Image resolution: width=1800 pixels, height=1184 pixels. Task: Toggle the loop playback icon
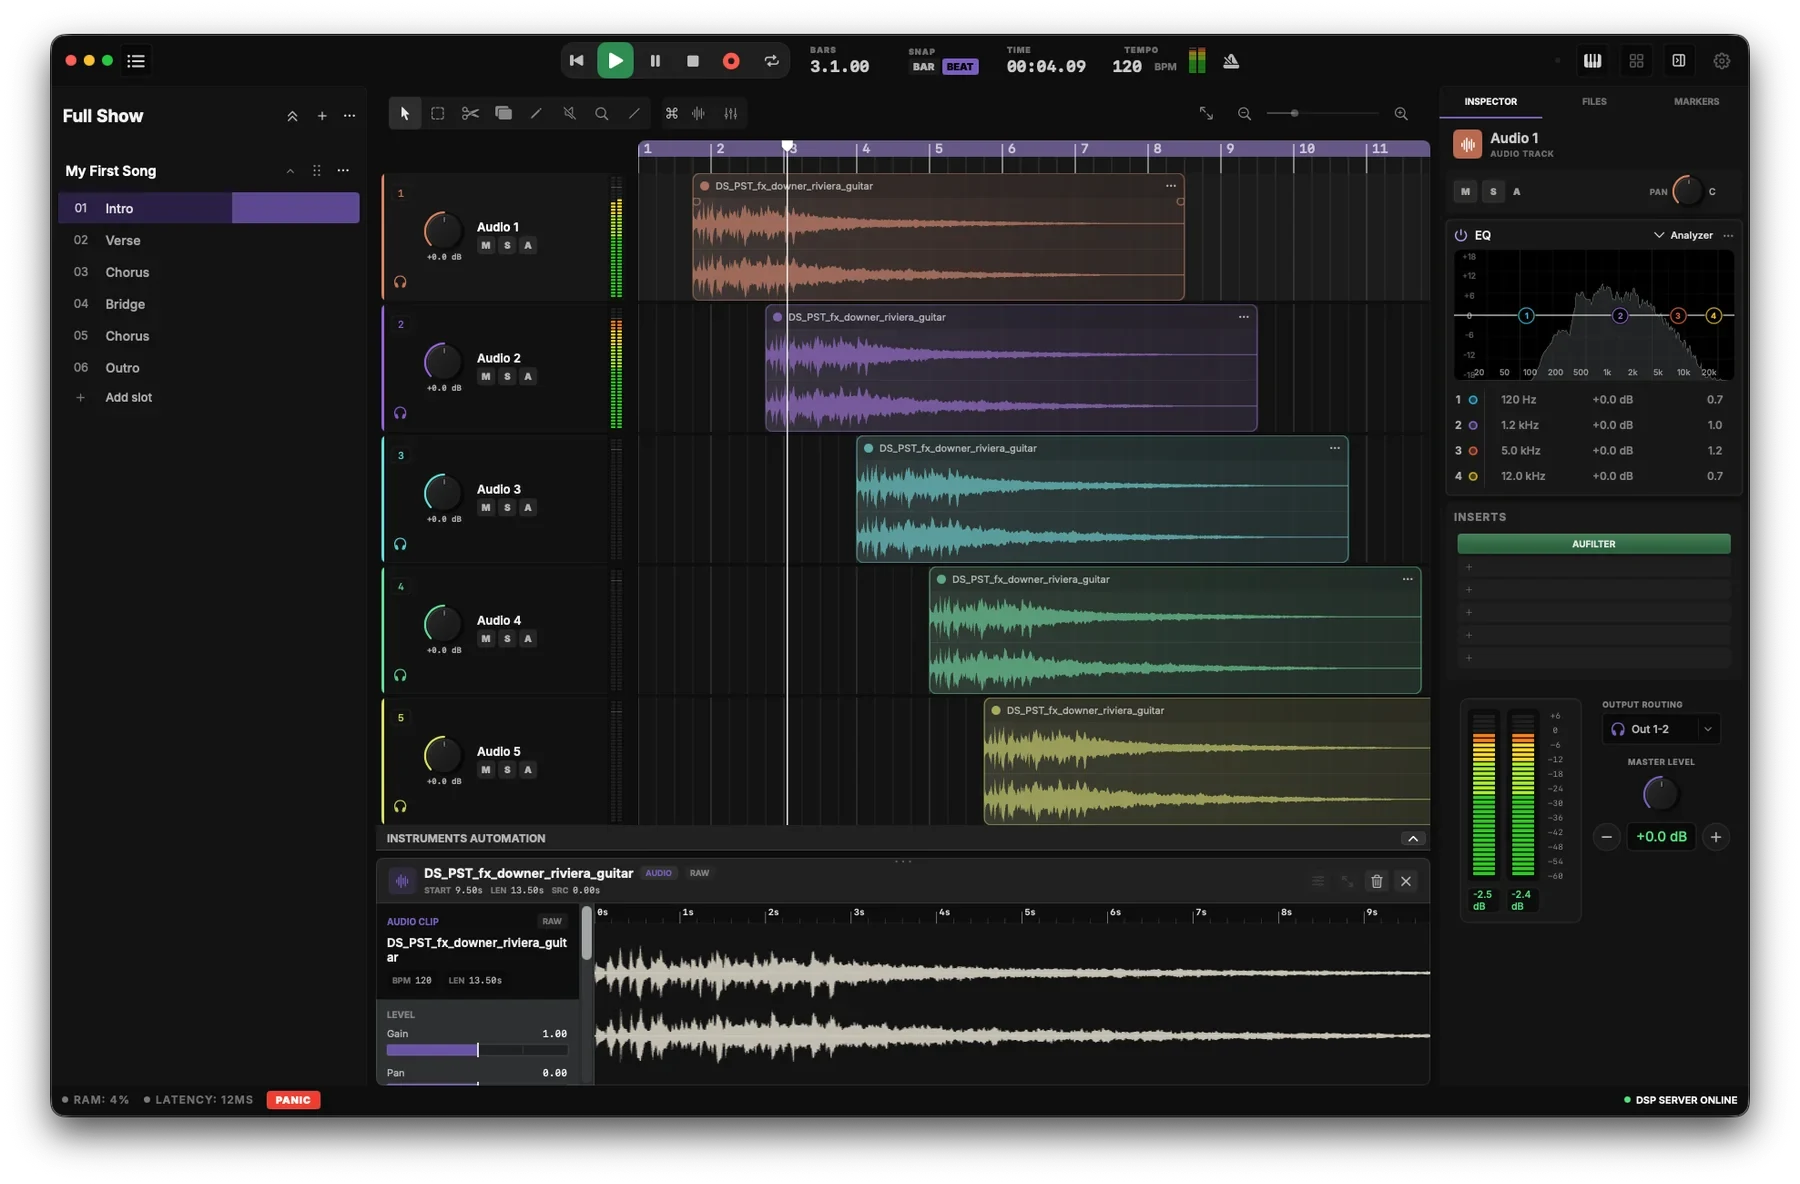click(x=771, y=61)
